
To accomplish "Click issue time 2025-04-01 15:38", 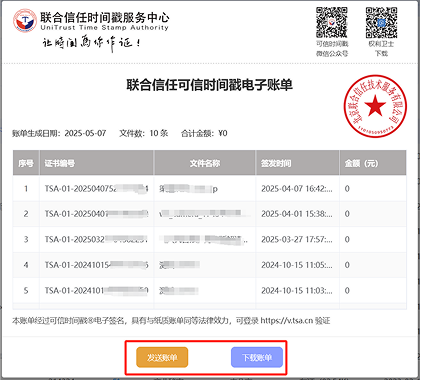I will [x=297, y=214].
